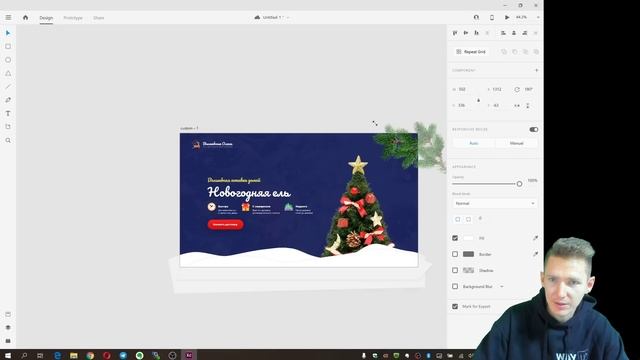Viewport: 640px width, 360px height.
Task: Select the Select (arrow) tool
Action: (8, 33)
